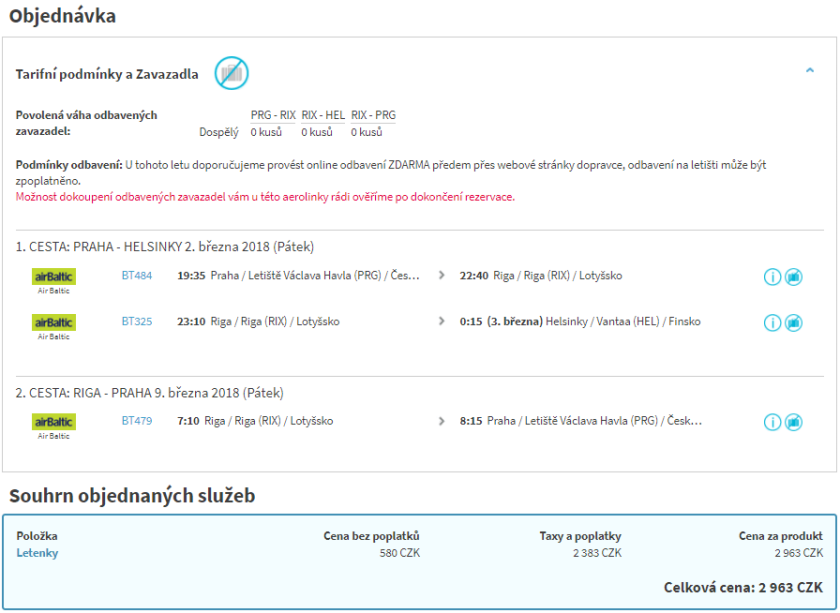This screenshot has width=840, height=613.
Task: Open info icon for flight BT484
Action: [772, 277]
